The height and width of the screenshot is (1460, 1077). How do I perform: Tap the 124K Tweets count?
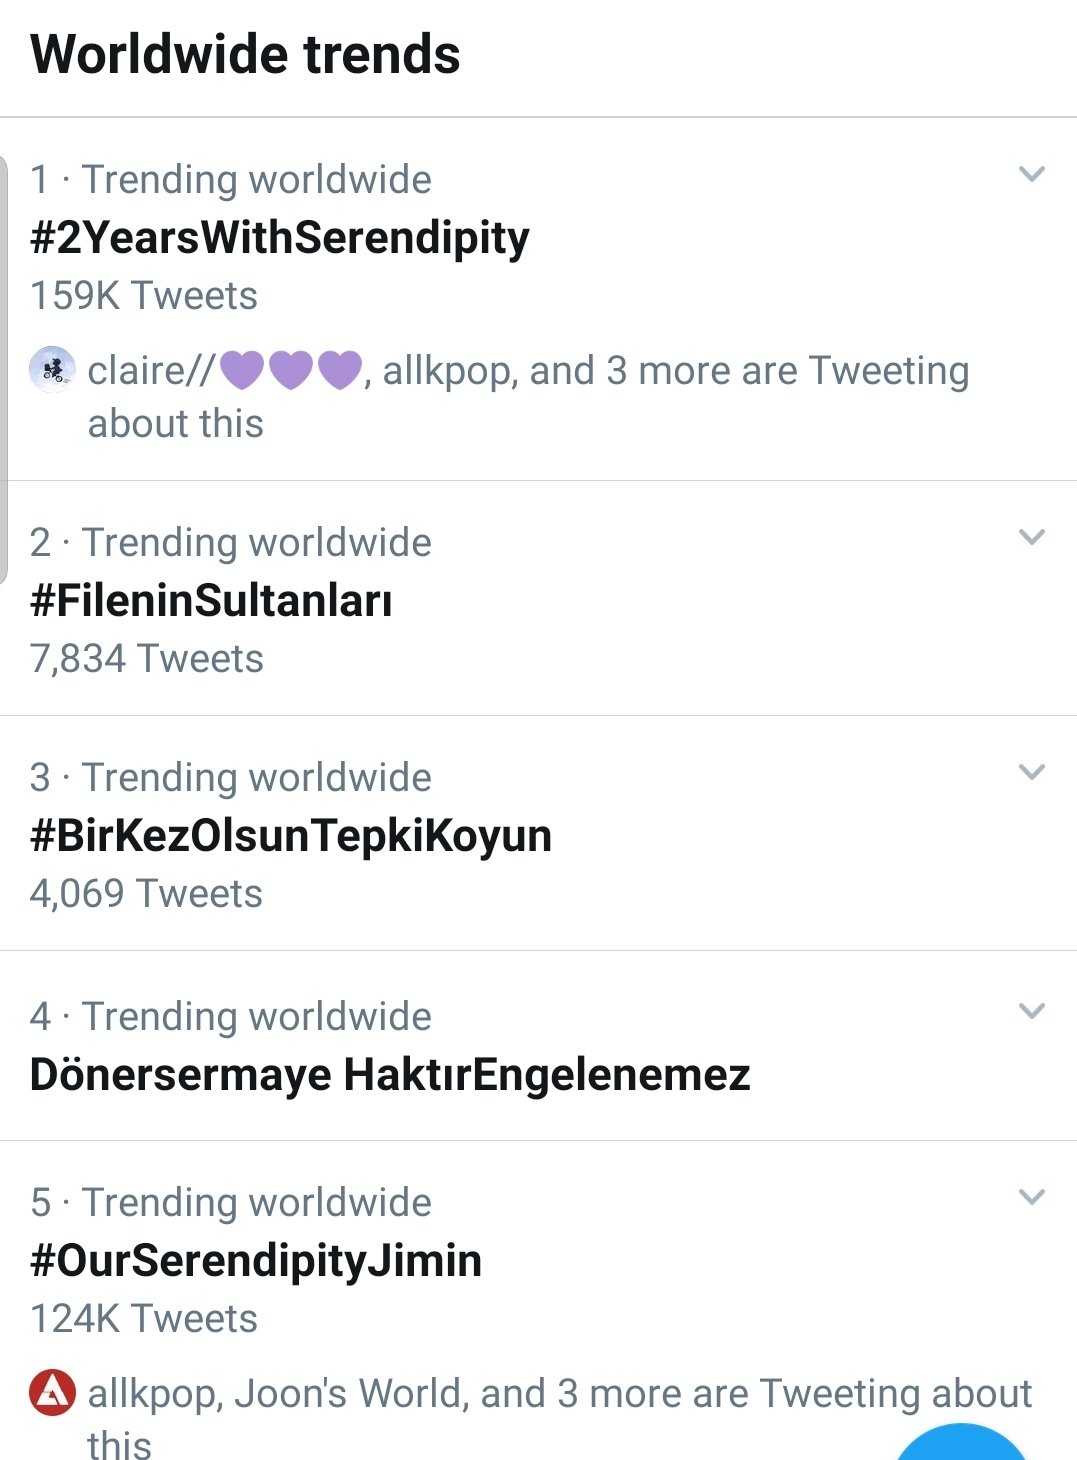144,1319
